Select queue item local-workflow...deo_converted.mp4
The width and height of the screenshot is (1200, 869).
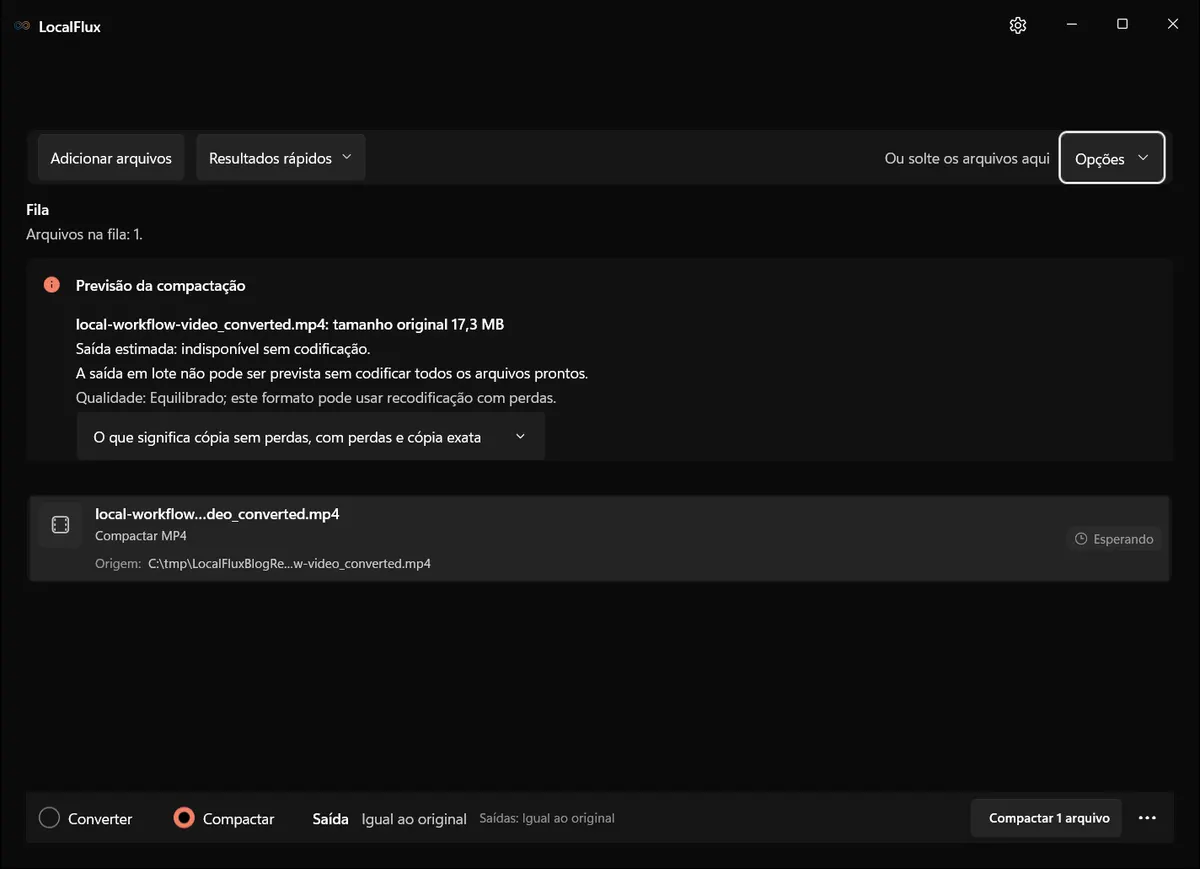[x=600, y=538]
